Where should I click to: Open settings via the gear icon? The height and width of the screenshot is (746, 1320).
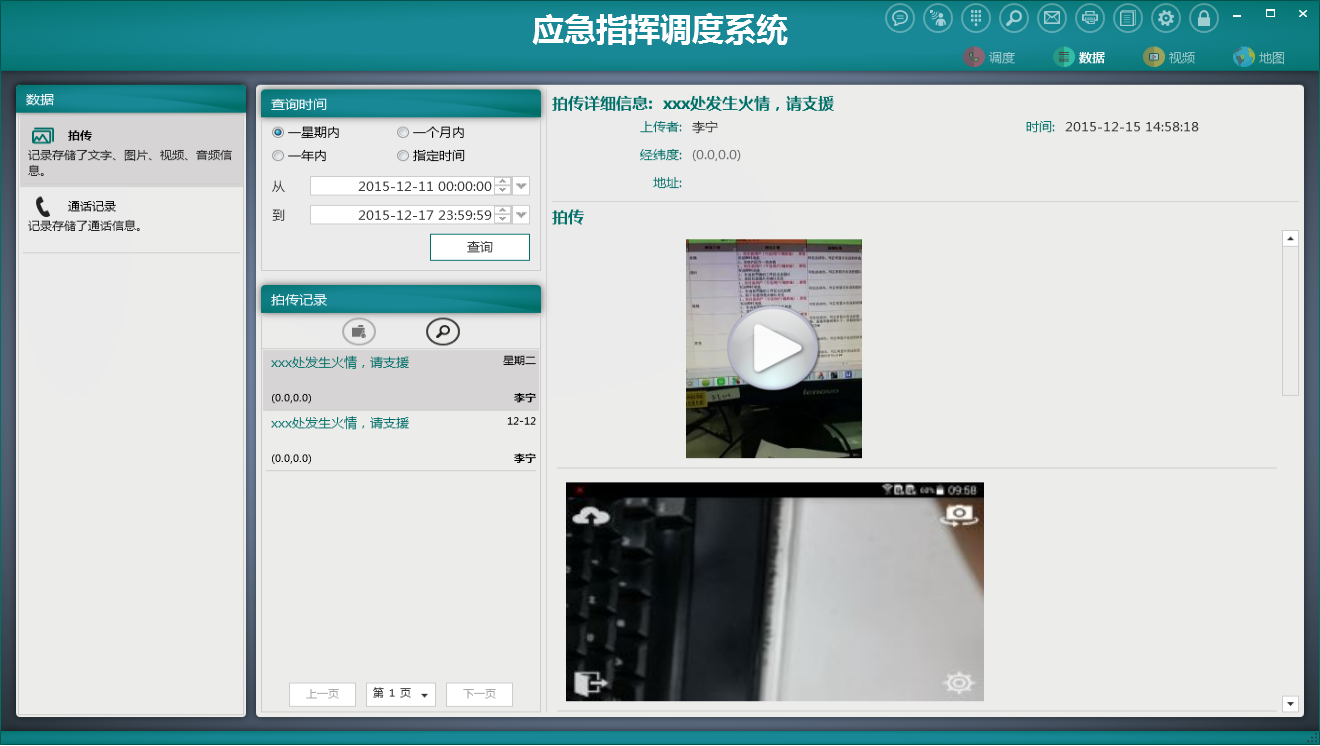[x=1166, y=18]
